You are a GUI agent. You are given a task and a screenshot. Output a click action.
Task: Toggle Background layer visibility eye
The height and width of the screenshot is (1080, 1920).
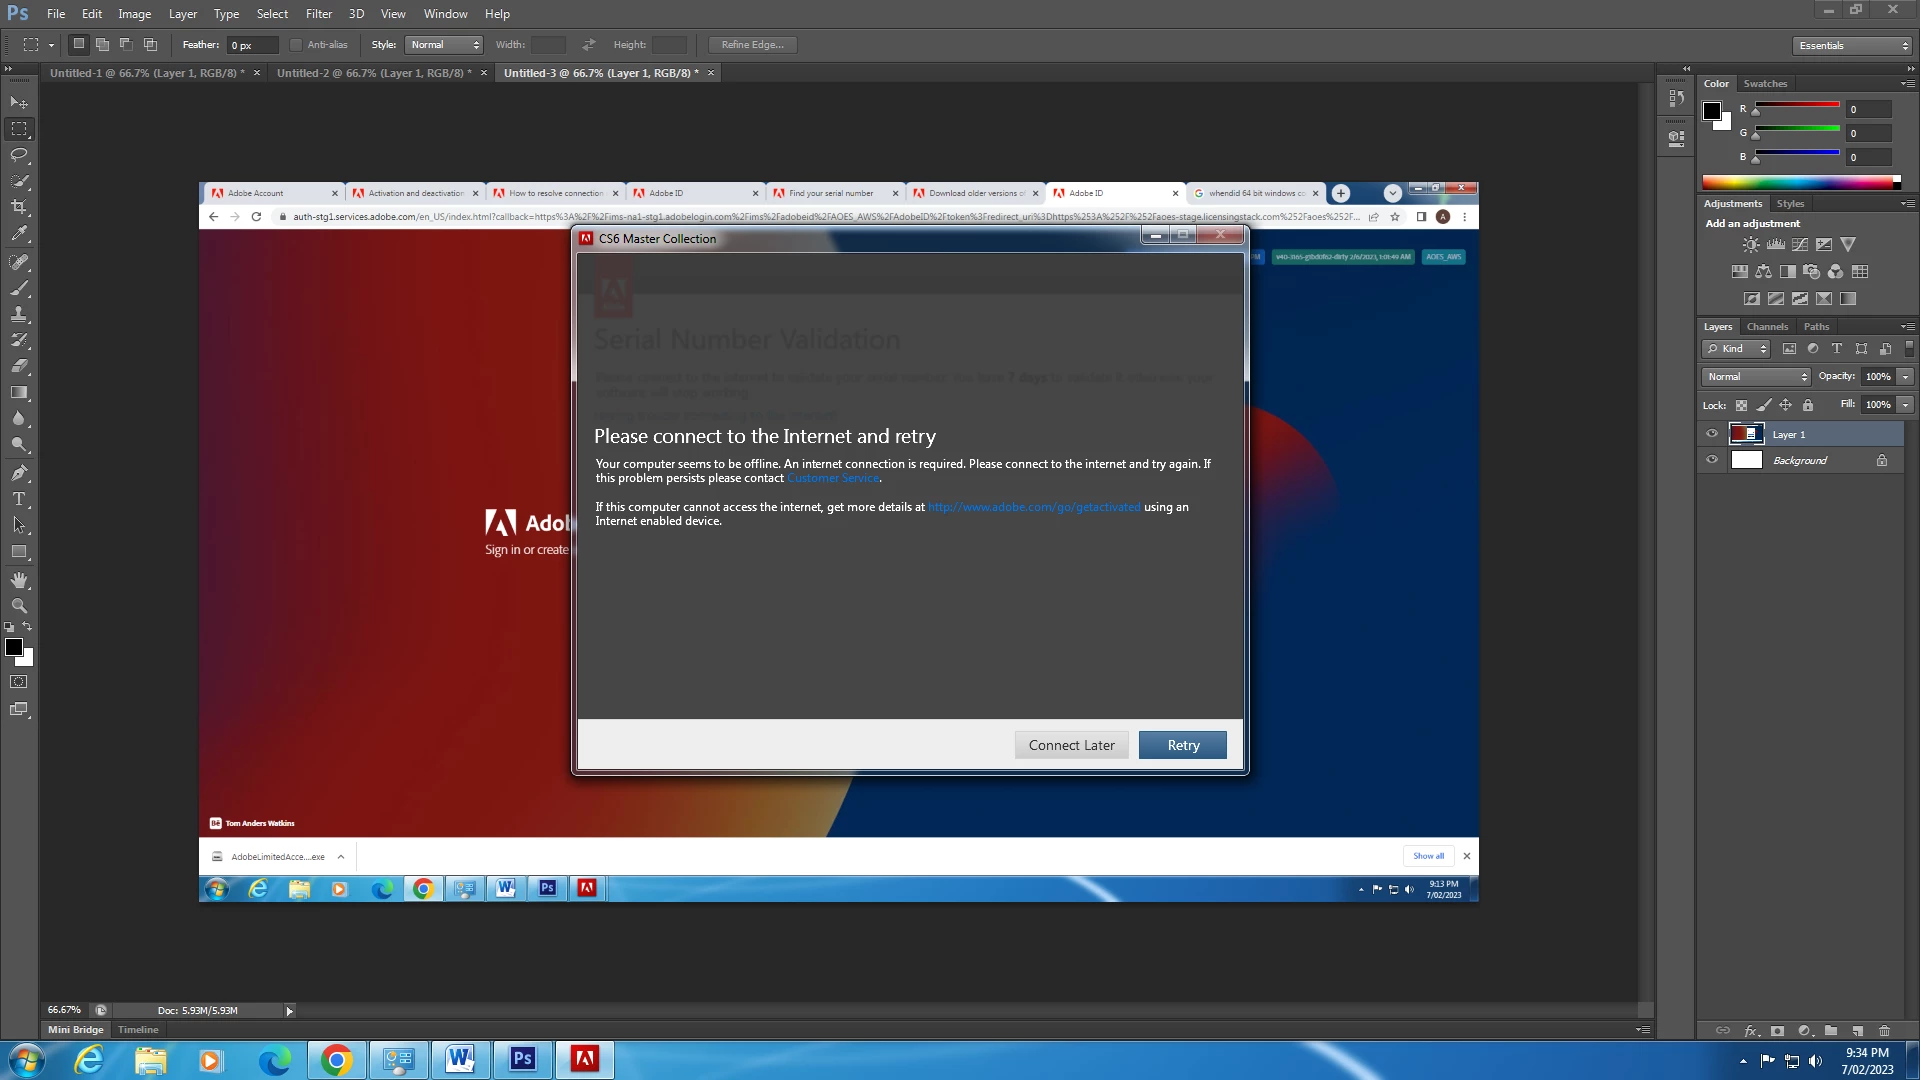tap(1712, 460)
